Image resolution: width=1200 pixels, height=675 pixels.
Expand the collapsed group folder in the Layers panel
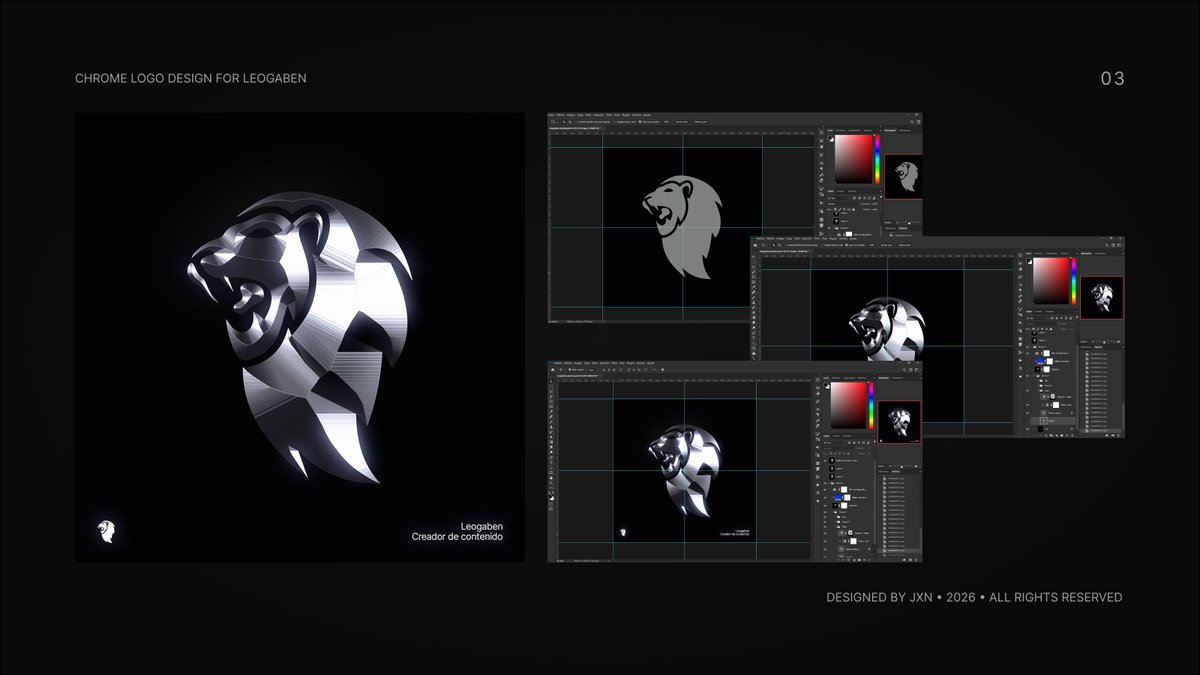(835, 517)
